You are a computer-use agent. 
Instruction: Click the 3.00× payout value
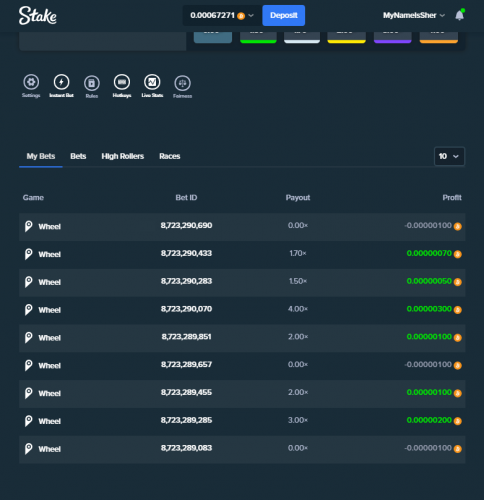[x=298, y=420]
